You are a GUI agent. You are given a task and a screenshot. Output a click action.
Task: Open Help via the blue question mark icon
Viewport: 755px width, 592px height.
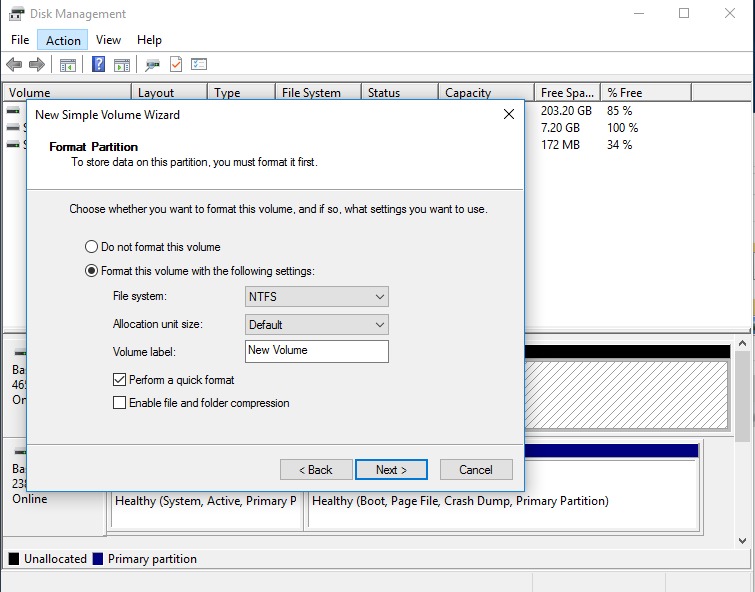(x=98, y=65)
